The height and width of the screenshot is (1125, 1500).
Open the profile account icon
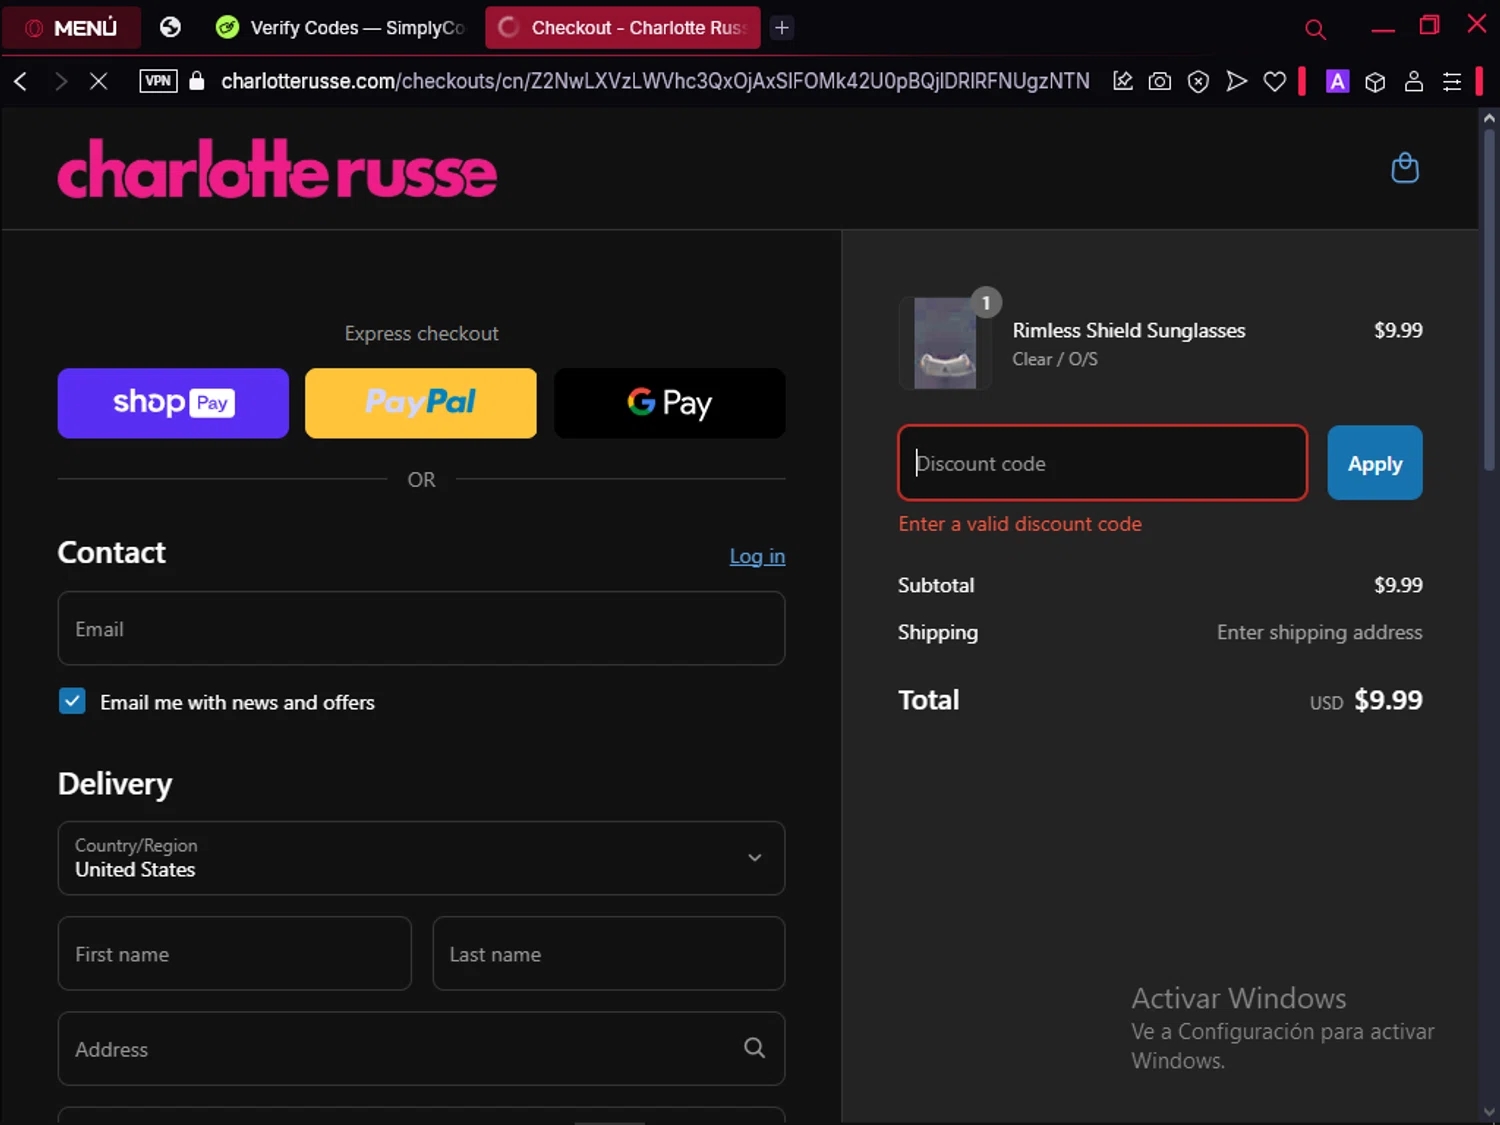1414,81
